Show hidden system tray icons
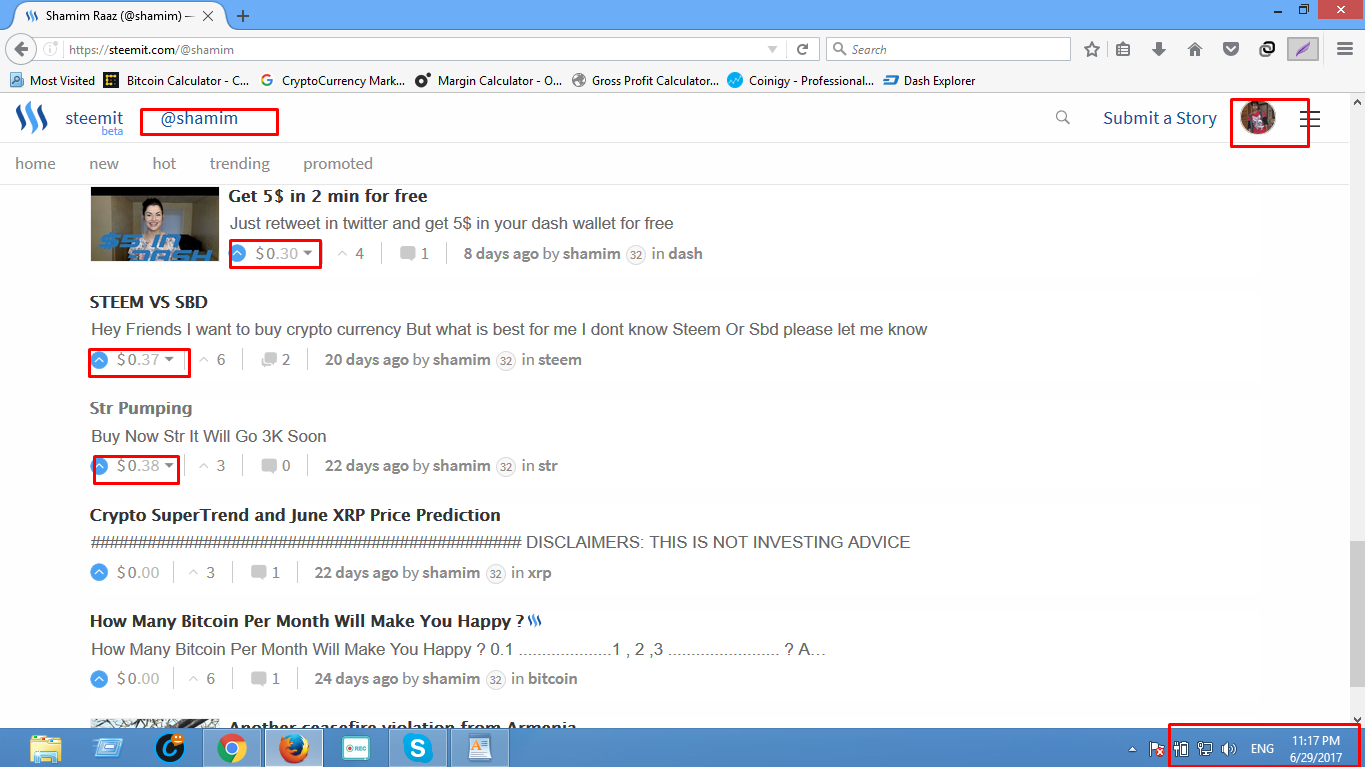This screenshot has height=767, width=1365. pos(1132,749)
